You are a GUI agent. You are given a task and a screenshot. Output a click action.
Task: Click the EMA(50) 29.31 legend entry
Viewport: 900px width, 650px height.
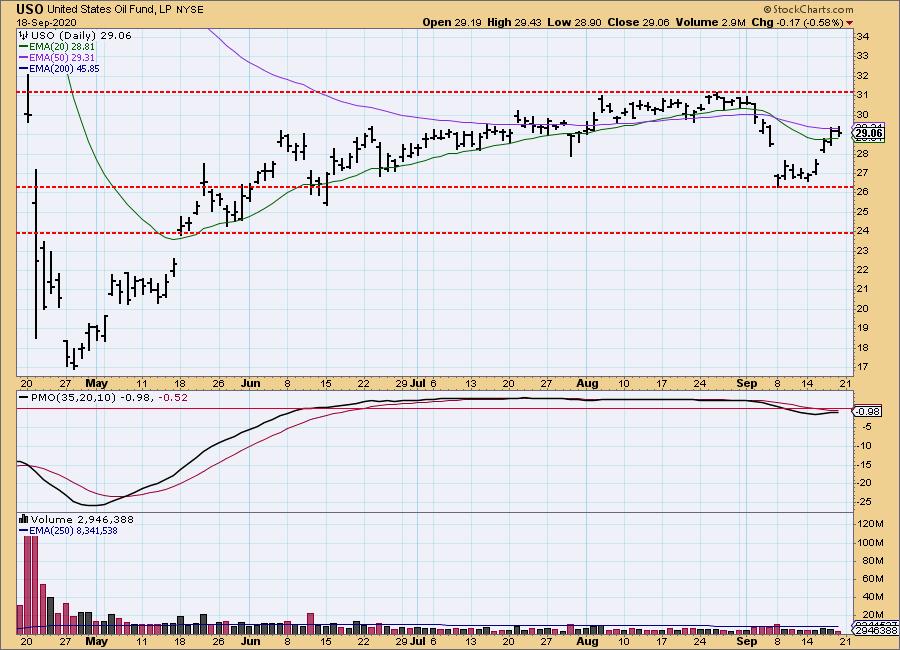(x=62, y=57)
